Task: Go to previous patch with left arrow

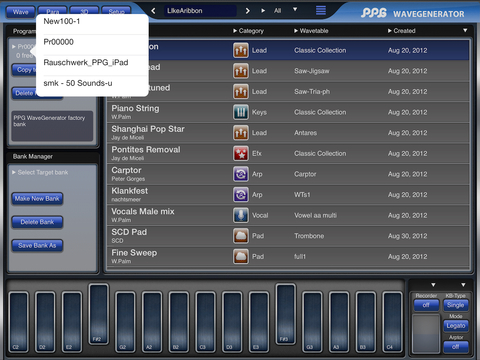Action: (x=153, y=11)
